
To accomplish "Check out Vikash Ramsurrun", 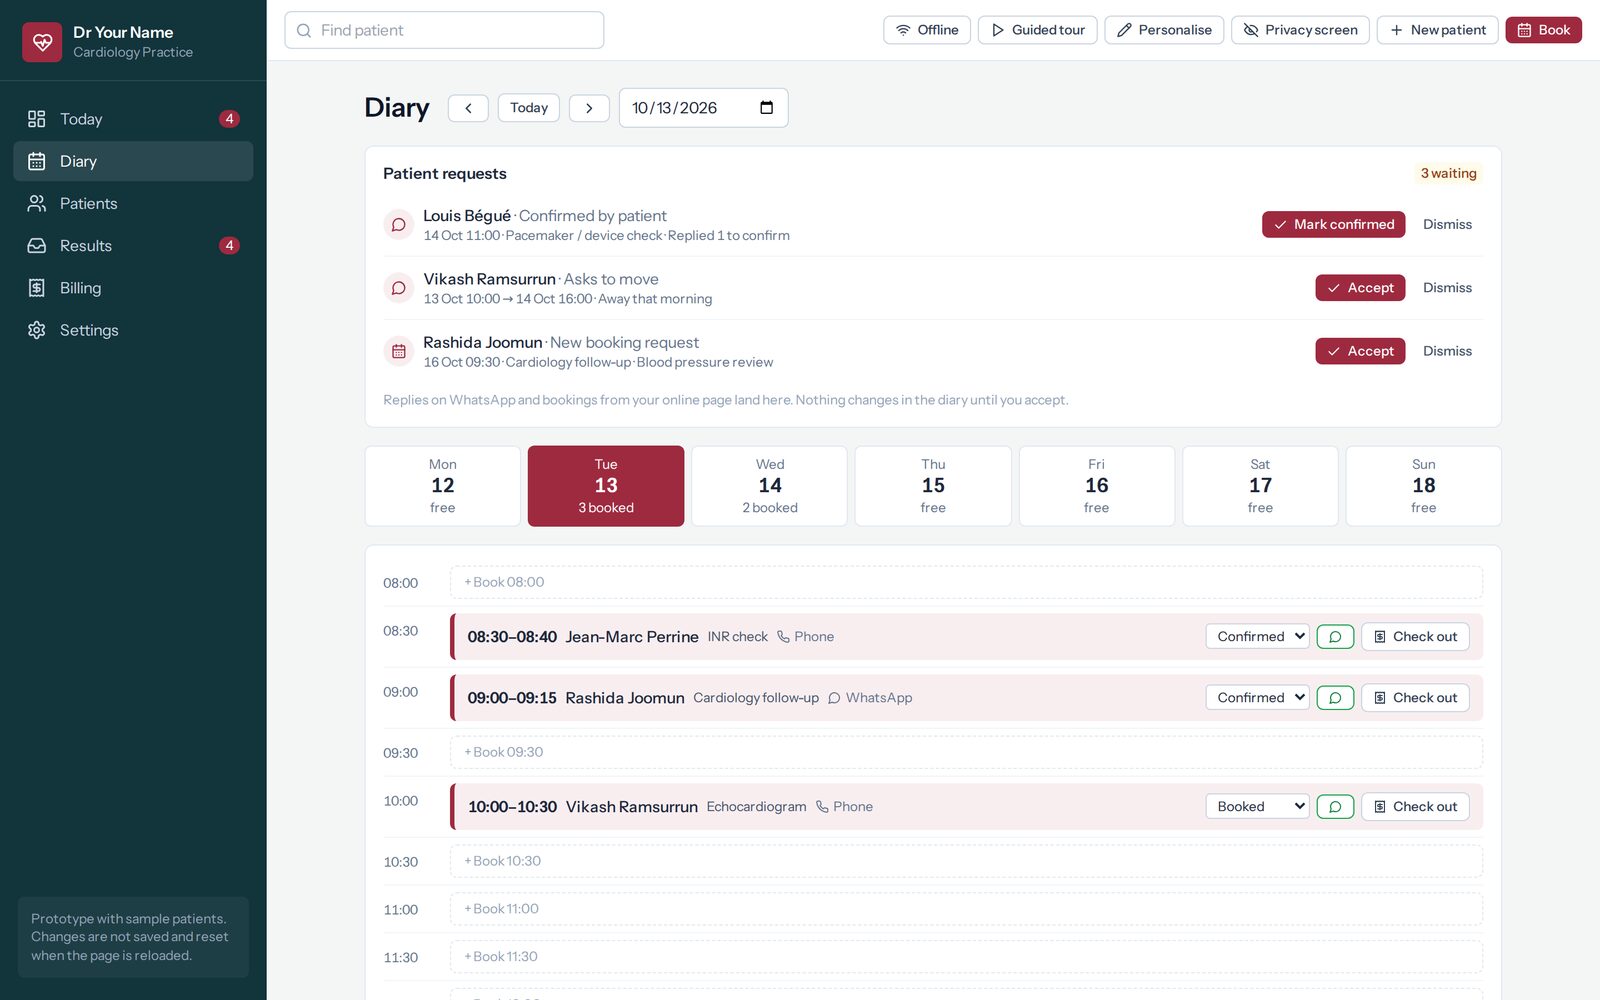I will 1415,807.
